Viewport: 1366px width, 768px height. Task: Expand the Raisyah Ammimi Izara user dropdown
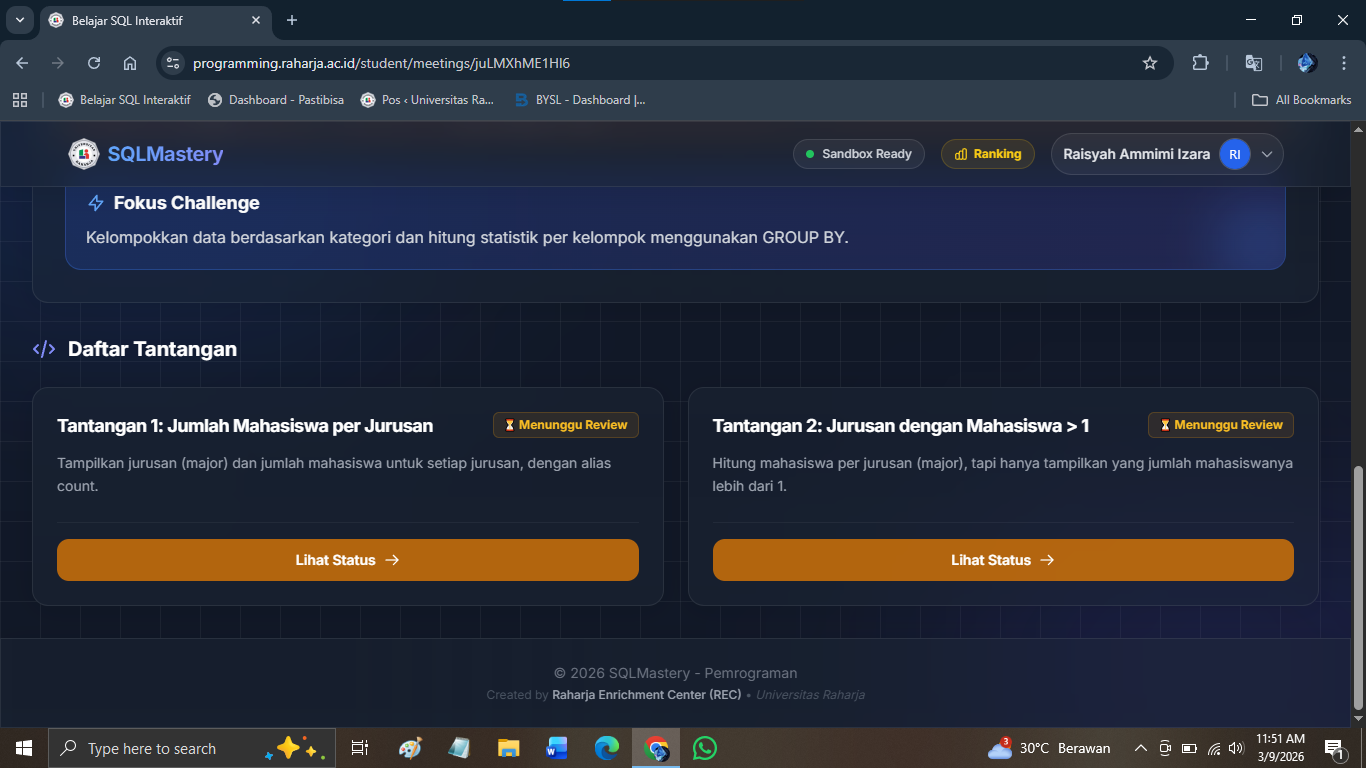(1267, 154)
